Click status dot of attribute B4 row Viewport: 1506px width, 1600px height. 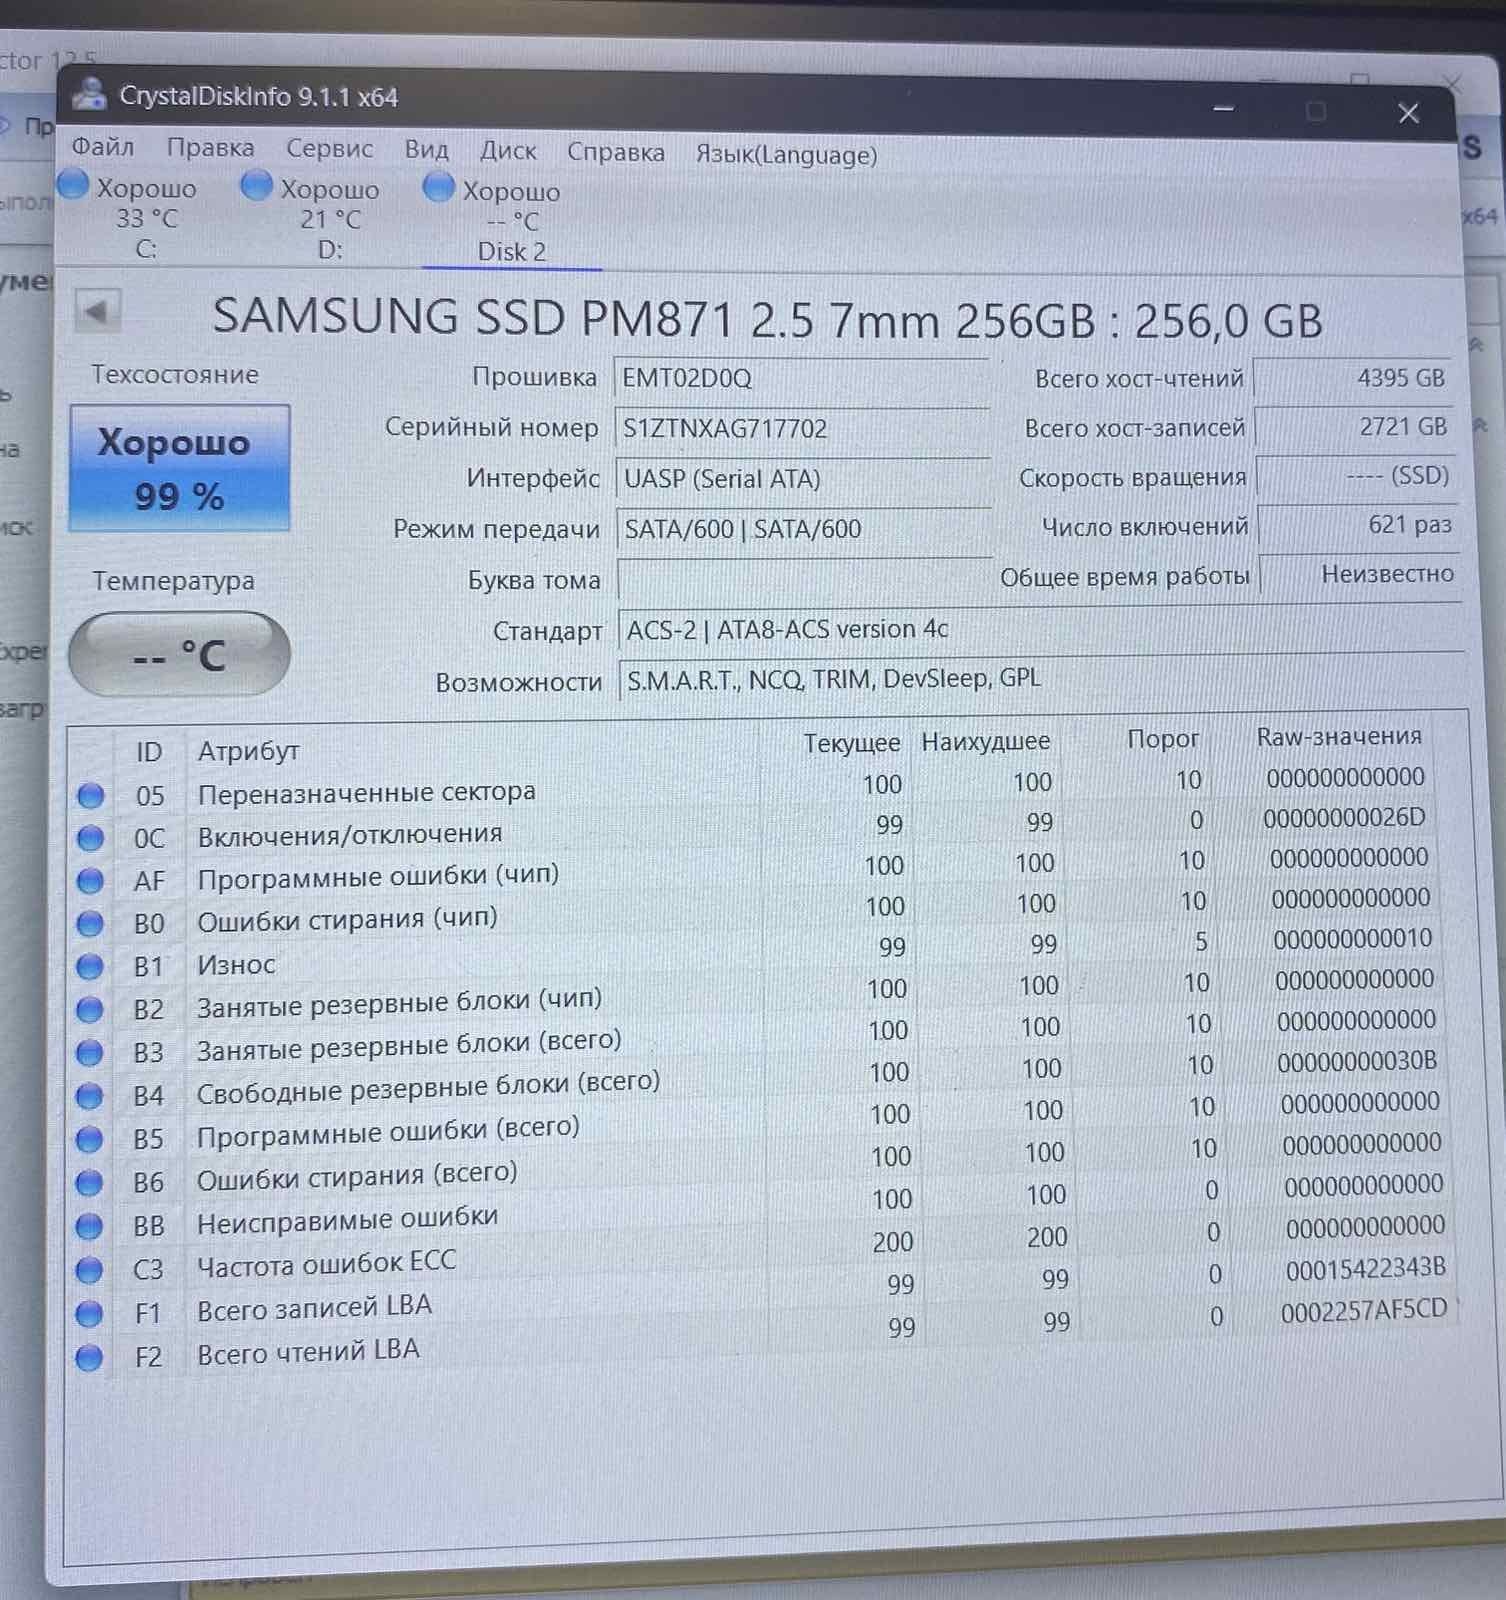point(90,1097)
